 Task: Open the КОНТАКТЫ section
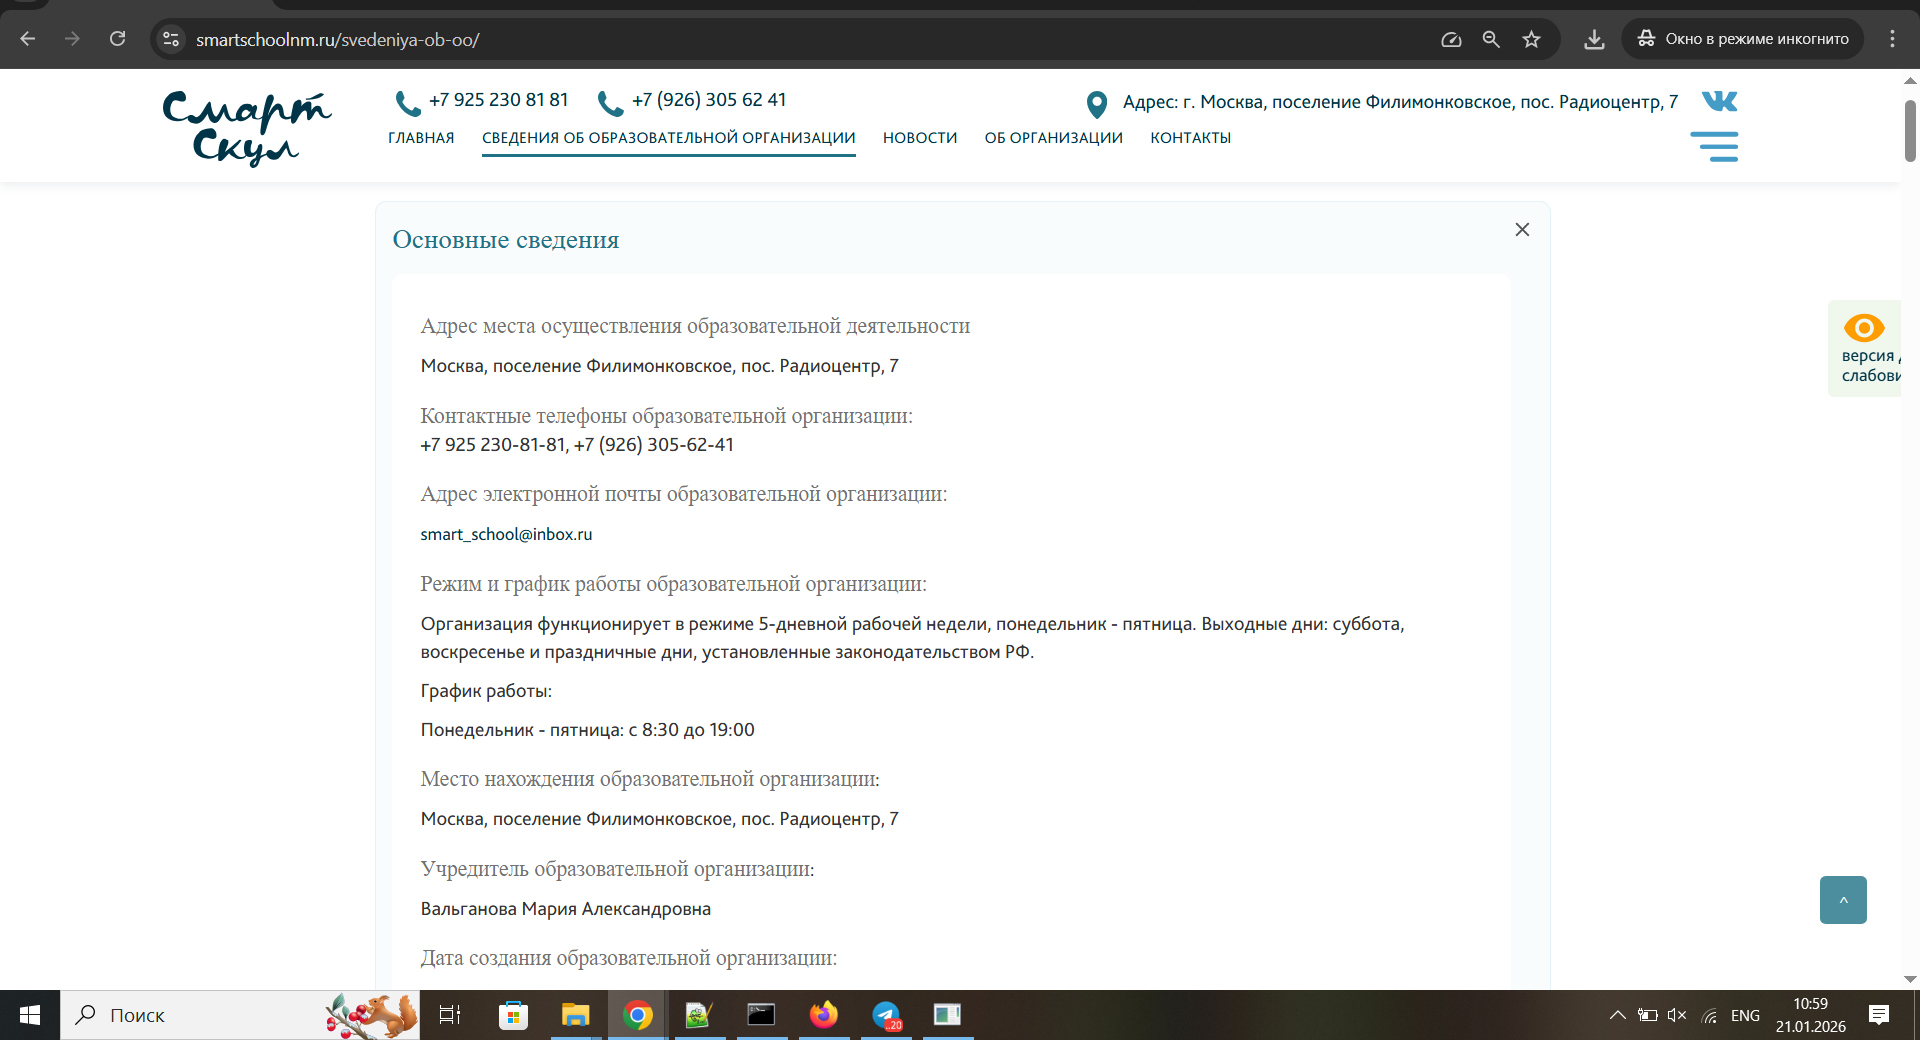click(1190, 138)
